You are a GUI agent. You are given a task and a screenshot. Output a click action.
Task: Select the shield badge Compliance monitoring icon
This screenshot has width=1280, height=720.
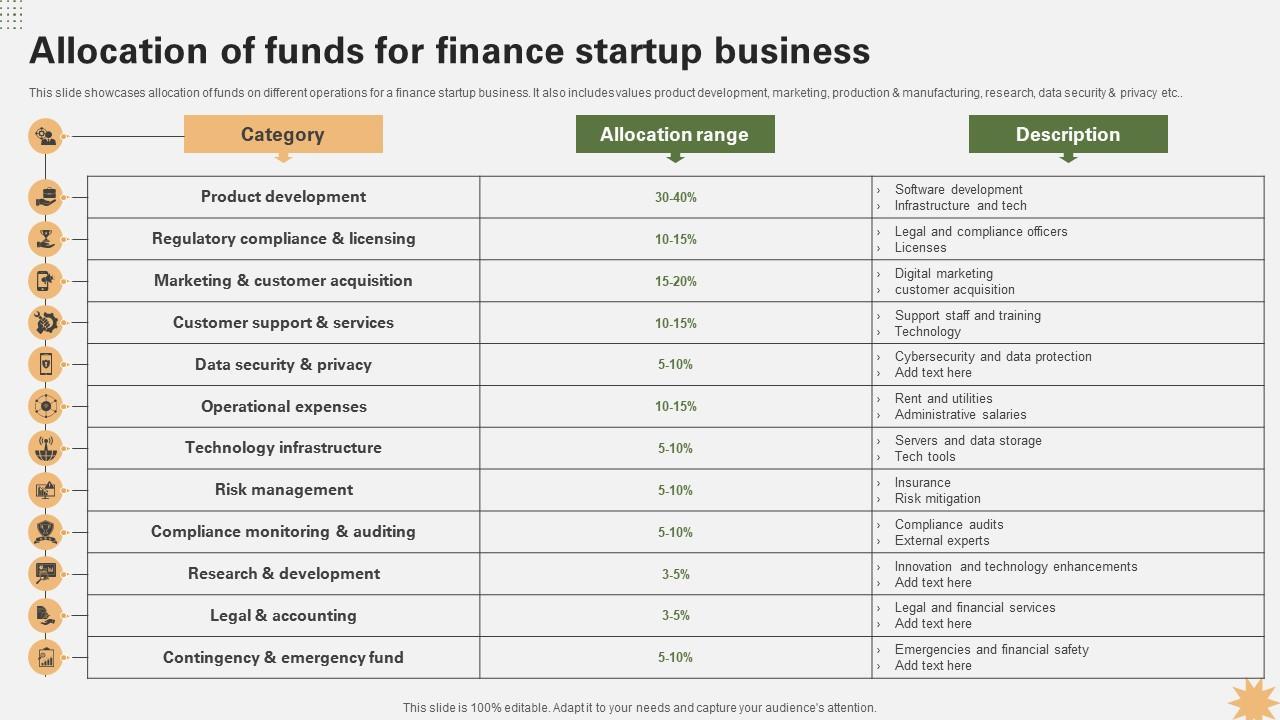pyautogui.click(x=46, y=532)
